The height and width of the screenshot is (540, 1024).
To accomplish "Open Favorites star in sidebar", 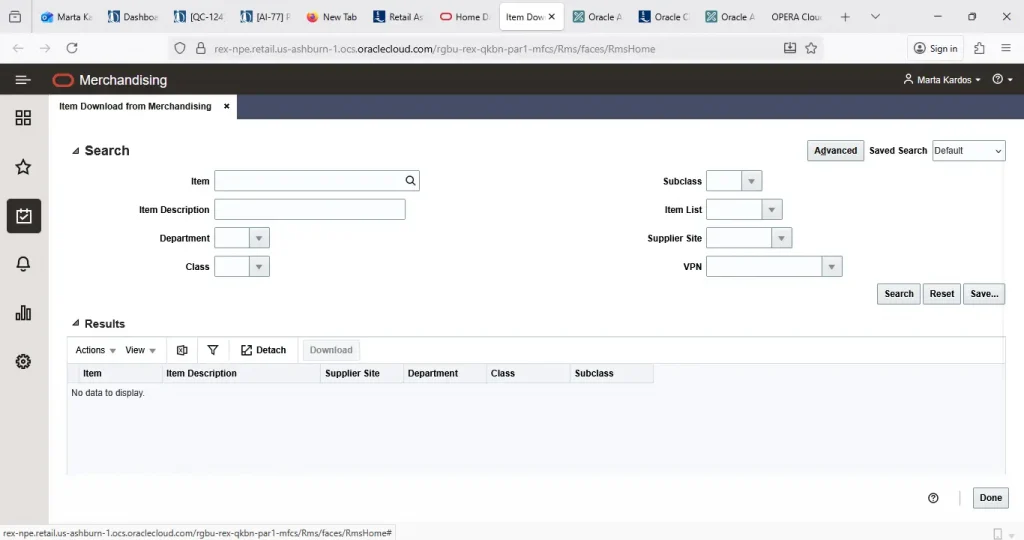I will coord(23,167).
